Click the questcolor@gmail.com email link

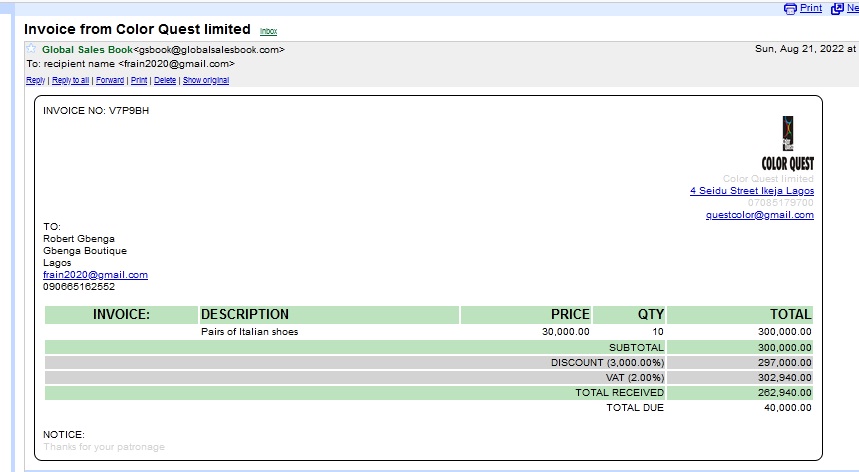pos(760,215)
